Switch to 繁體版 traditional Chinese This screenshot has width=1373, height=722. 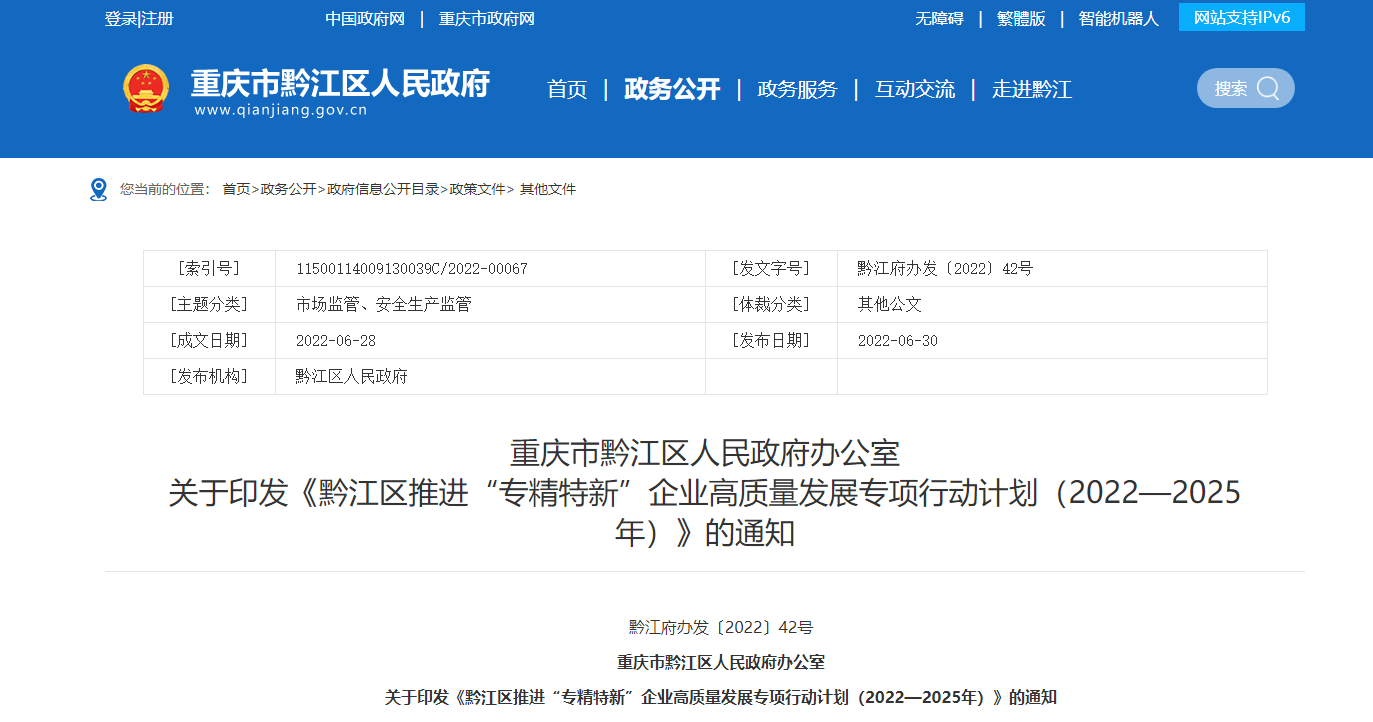[1021, 19]
